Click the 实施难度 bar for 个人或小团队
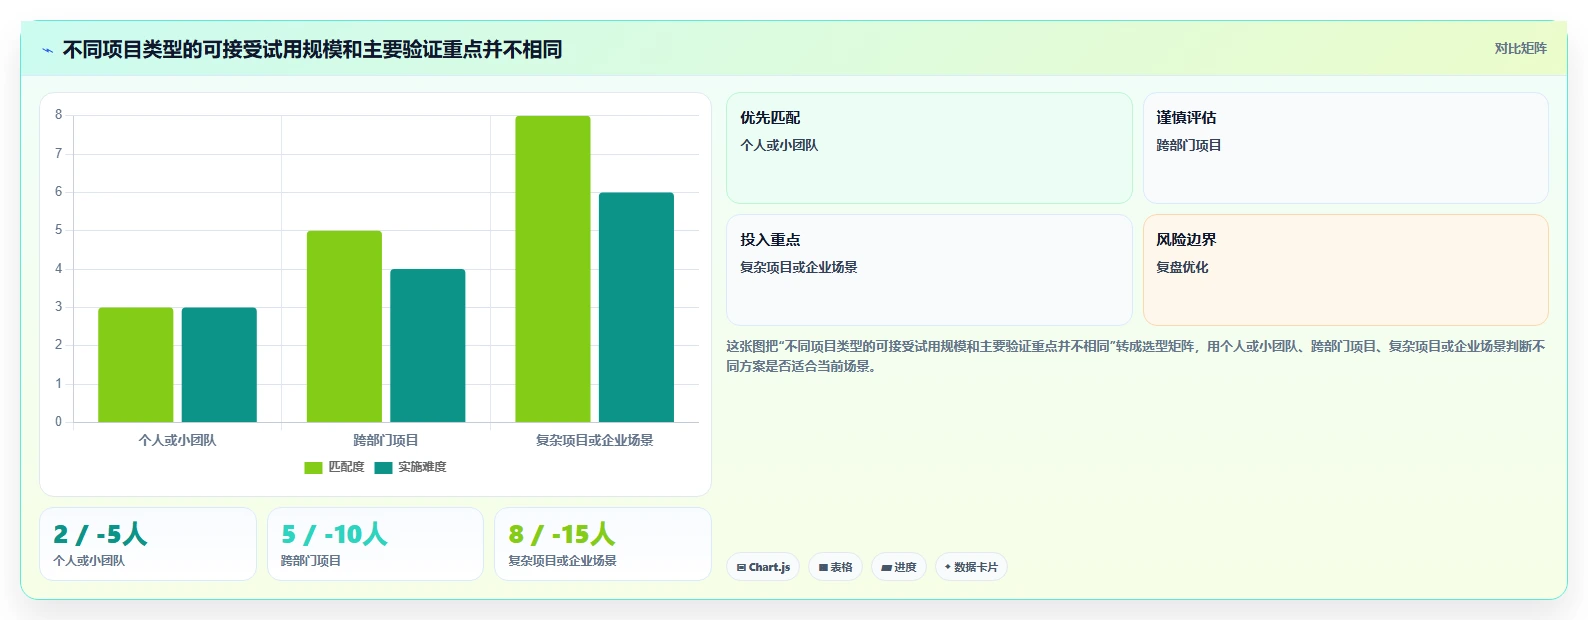This screenshot has height=620, width=1588. pos(219,365)
